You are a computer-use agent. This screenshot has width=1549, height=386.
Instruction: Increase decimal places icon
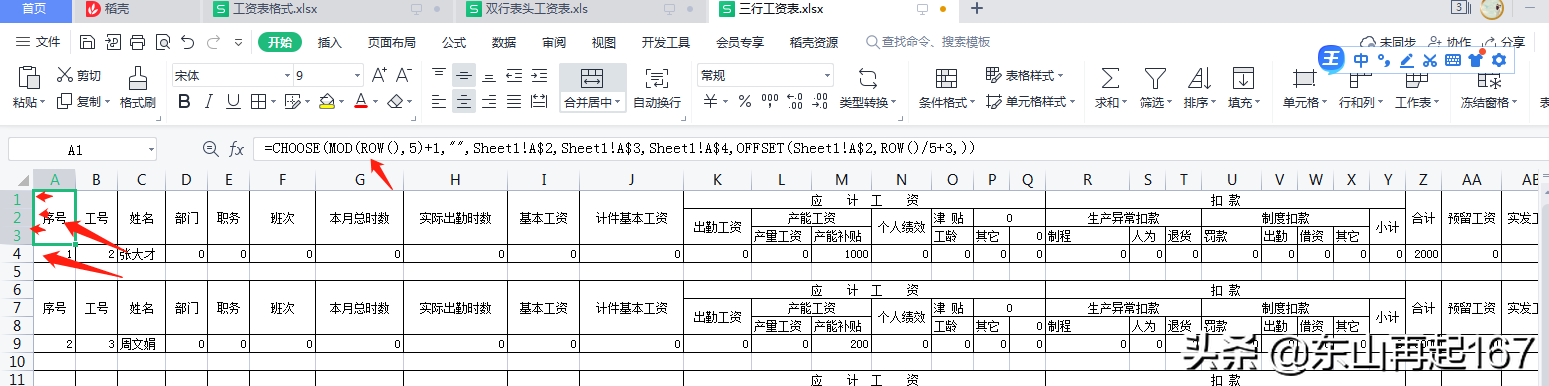pos(795,102)
